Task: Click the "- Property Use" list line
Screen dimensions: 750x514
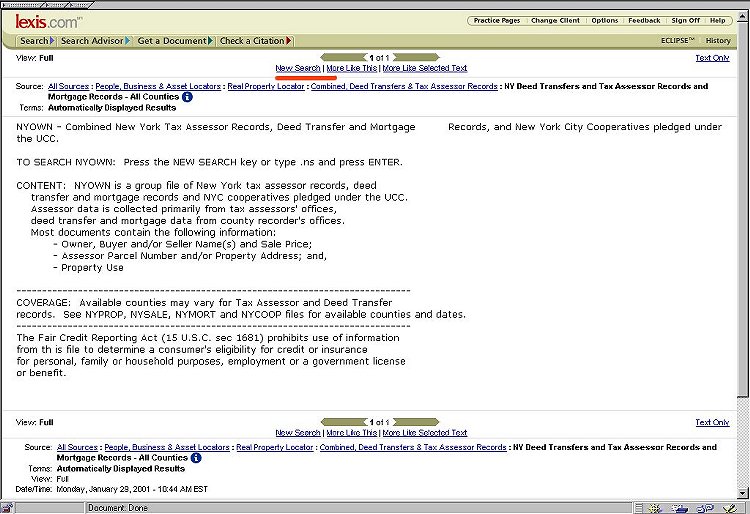Action: click(88, 268)
